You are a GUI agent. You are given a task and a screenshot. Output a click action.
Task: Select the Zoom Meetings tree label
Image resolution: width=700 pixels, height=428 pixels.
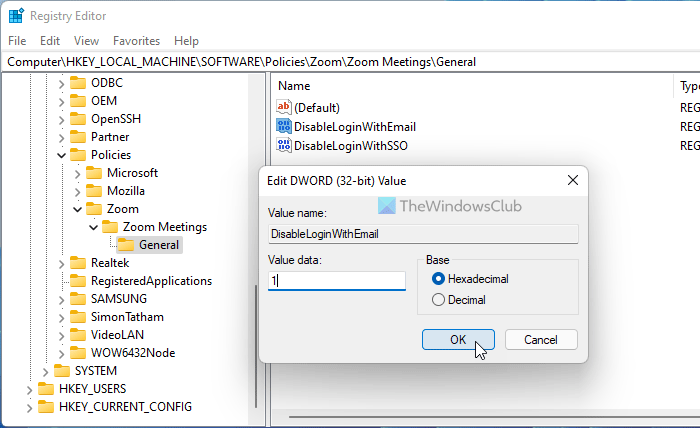tap(165, 227)
